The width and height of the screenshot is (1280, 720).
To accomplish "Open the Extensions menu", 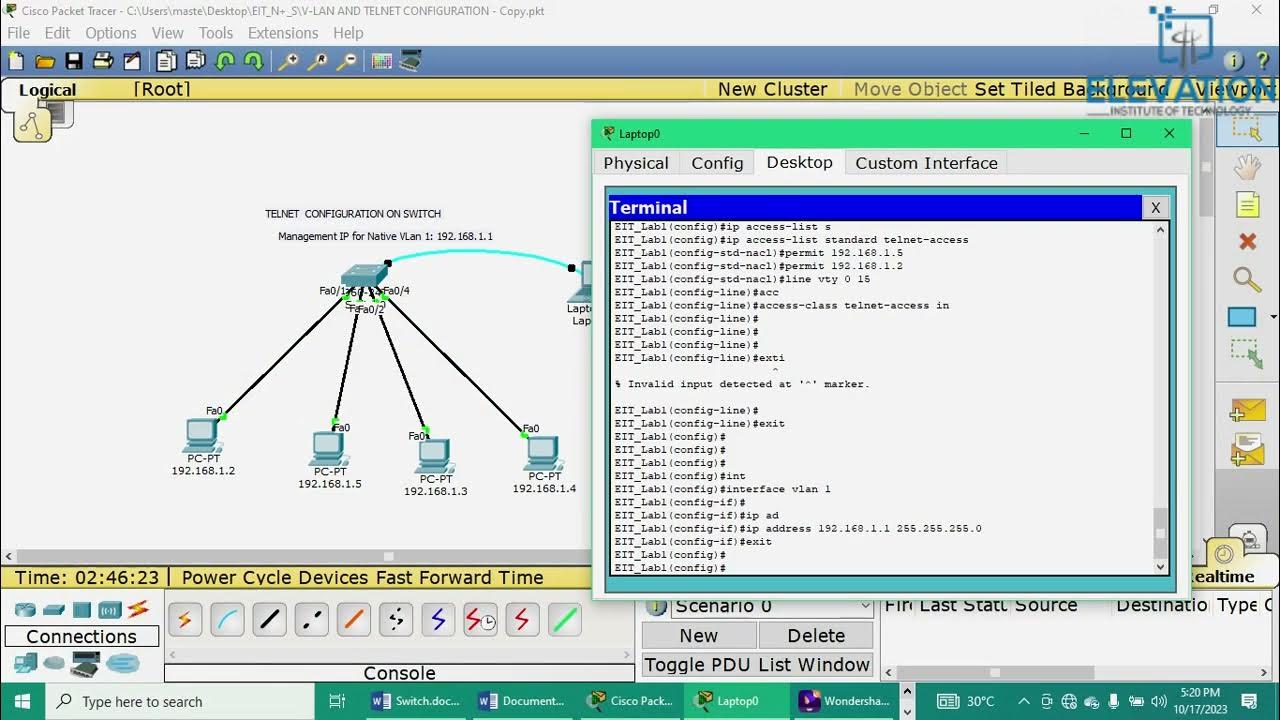I will 283,33.
